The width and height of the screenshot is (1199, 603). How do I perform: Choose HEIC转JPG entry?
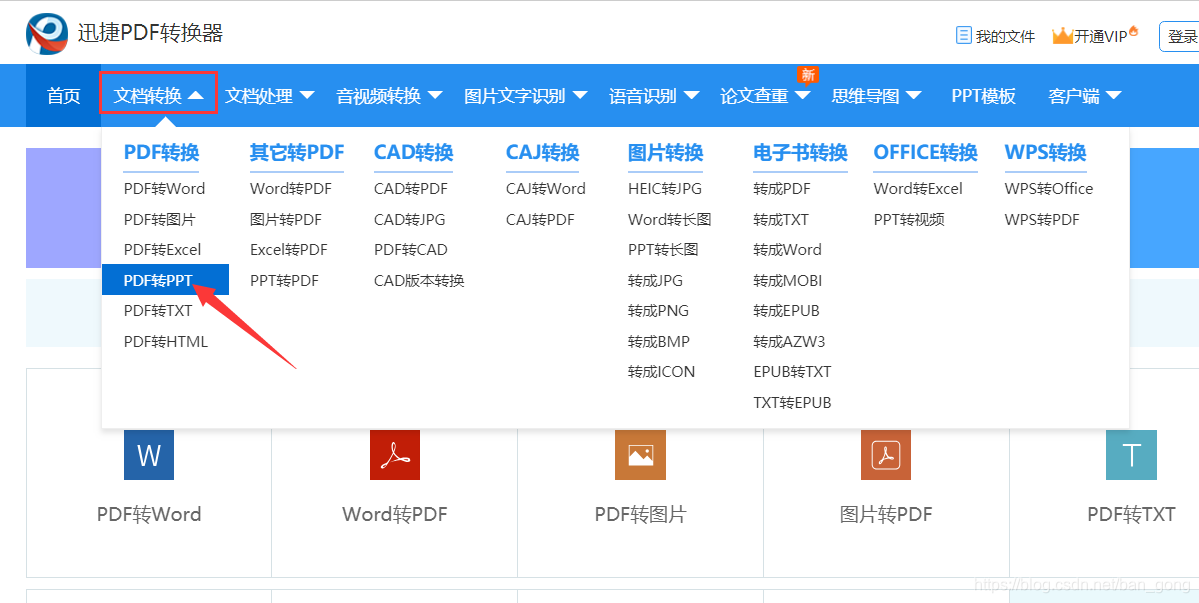664,189
